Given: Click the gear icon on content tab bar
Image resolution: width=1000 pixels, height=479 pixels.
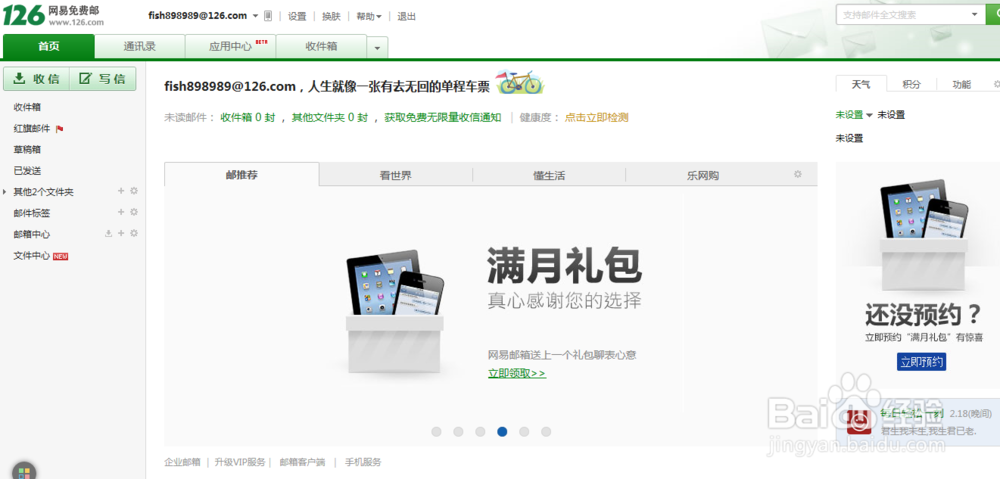Looking at the screenshot, I should point(797,174).
